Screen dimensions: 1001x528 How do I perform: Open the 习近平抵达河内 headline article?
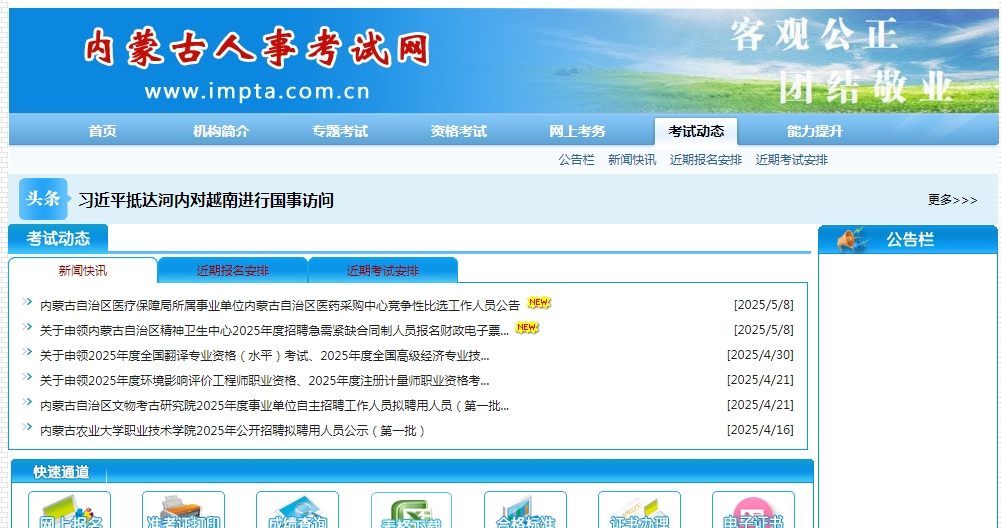coord(206,200)
